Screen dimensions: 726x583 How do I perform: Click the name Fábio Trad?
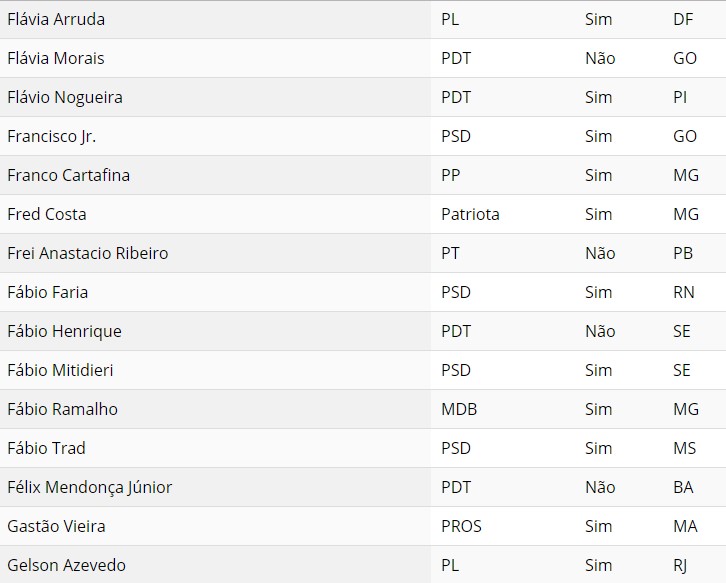(47, 448)
